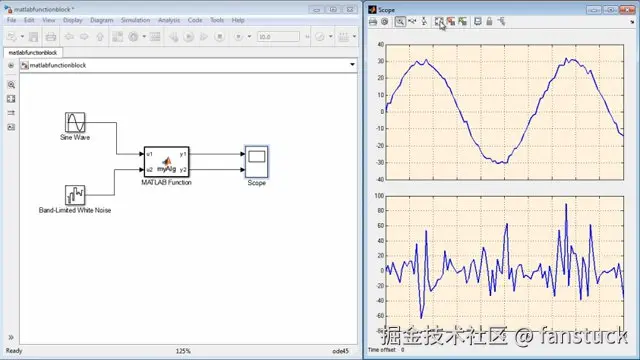Open the Help menu
640x360 pixels.
click(x=238, y=20)
